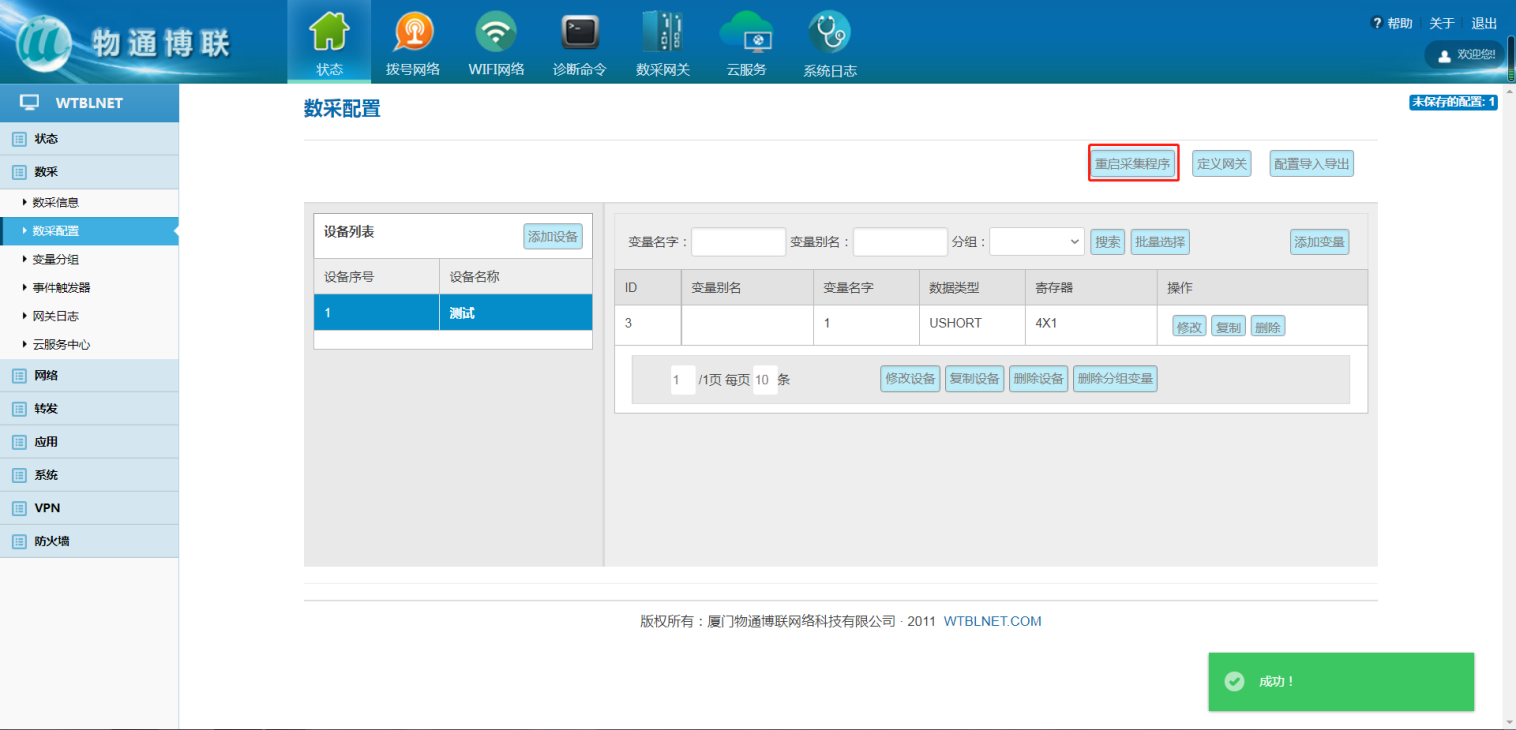Viewport: 1516px width, 730px height.
Task: Click the 删除设备 button
Action: tap(1038, 379)
